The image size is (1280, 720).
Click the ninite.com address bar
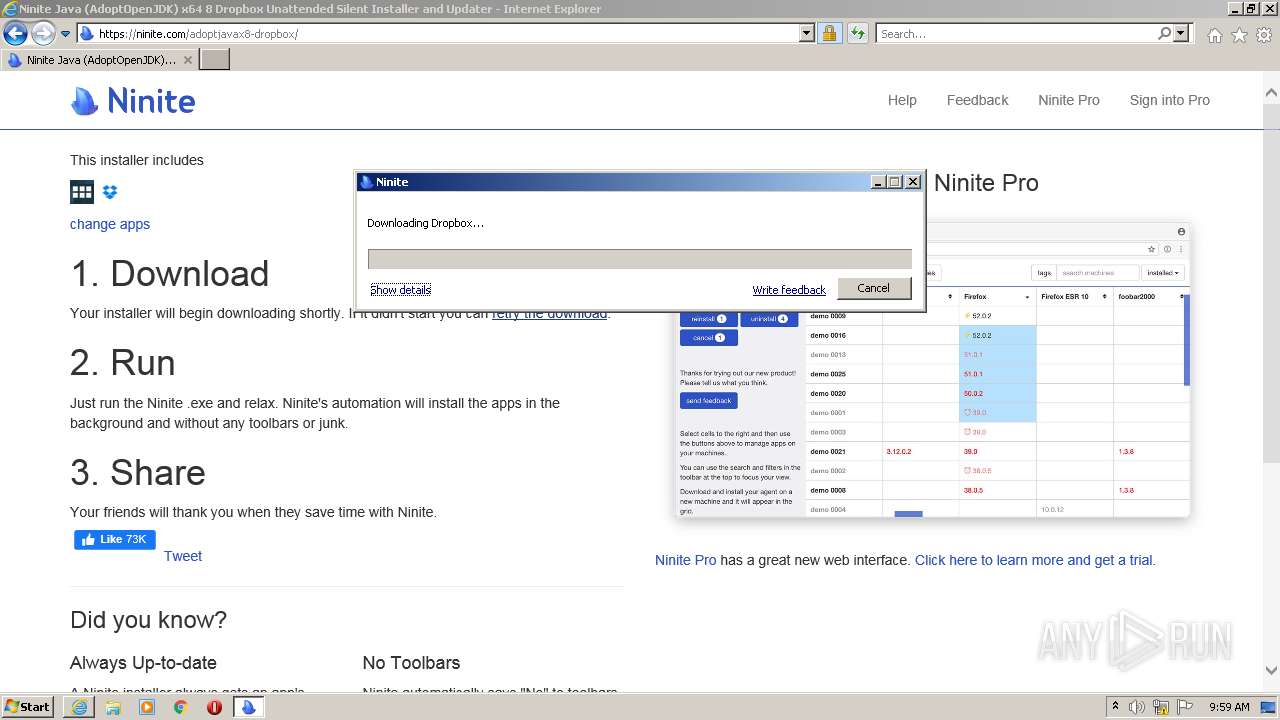(438, 33)
